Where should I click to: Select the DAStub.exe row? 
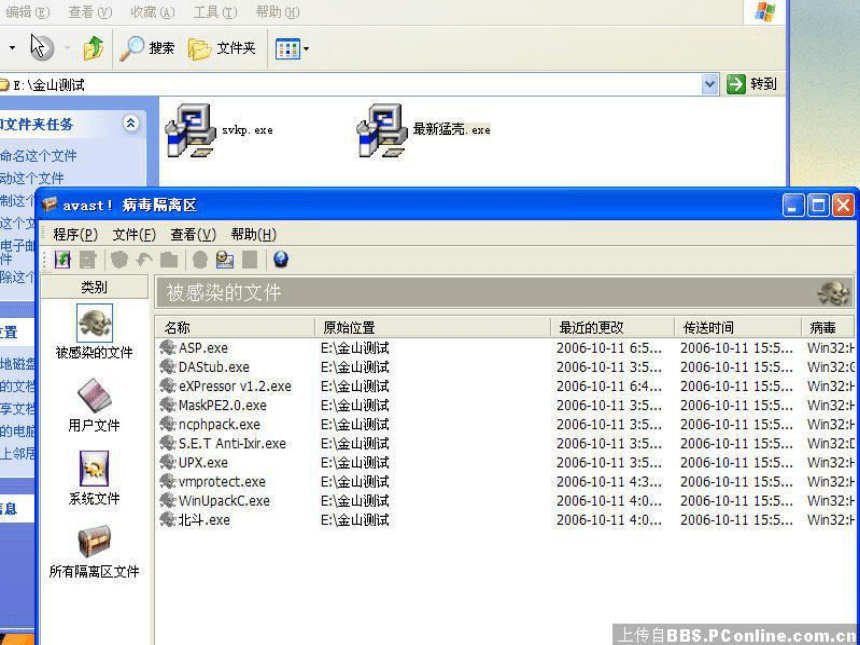(507, 367)
